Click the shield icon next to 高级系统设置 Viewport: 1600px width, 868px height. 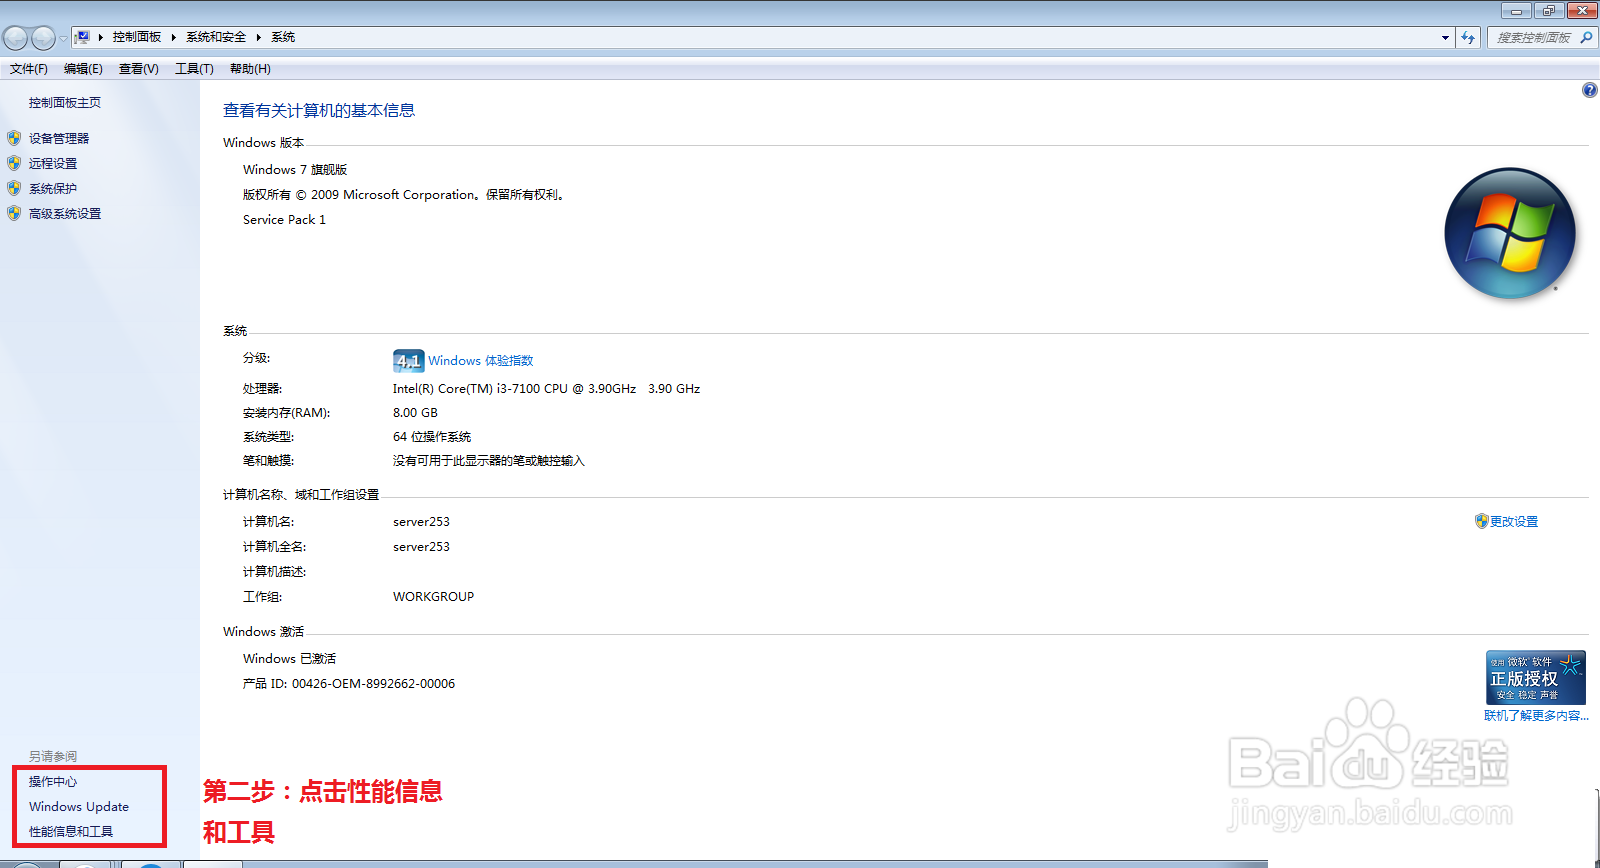14,213
